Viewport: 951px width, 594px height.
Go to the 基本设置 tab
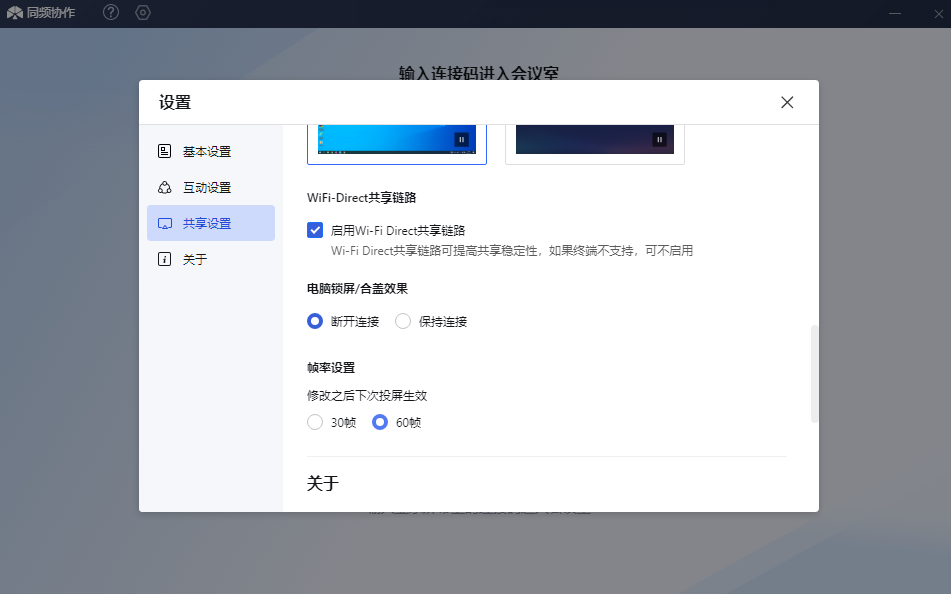point(207,152)
